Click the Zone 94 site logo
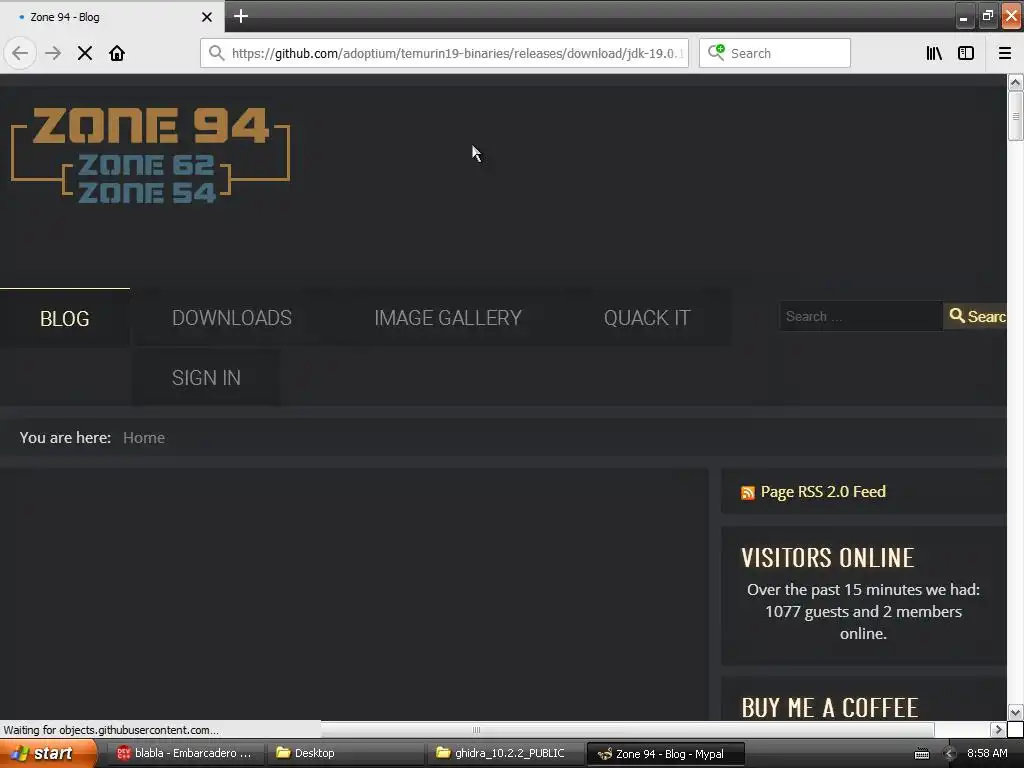The width and height of the screenshot is (1024, 768). 150,155
